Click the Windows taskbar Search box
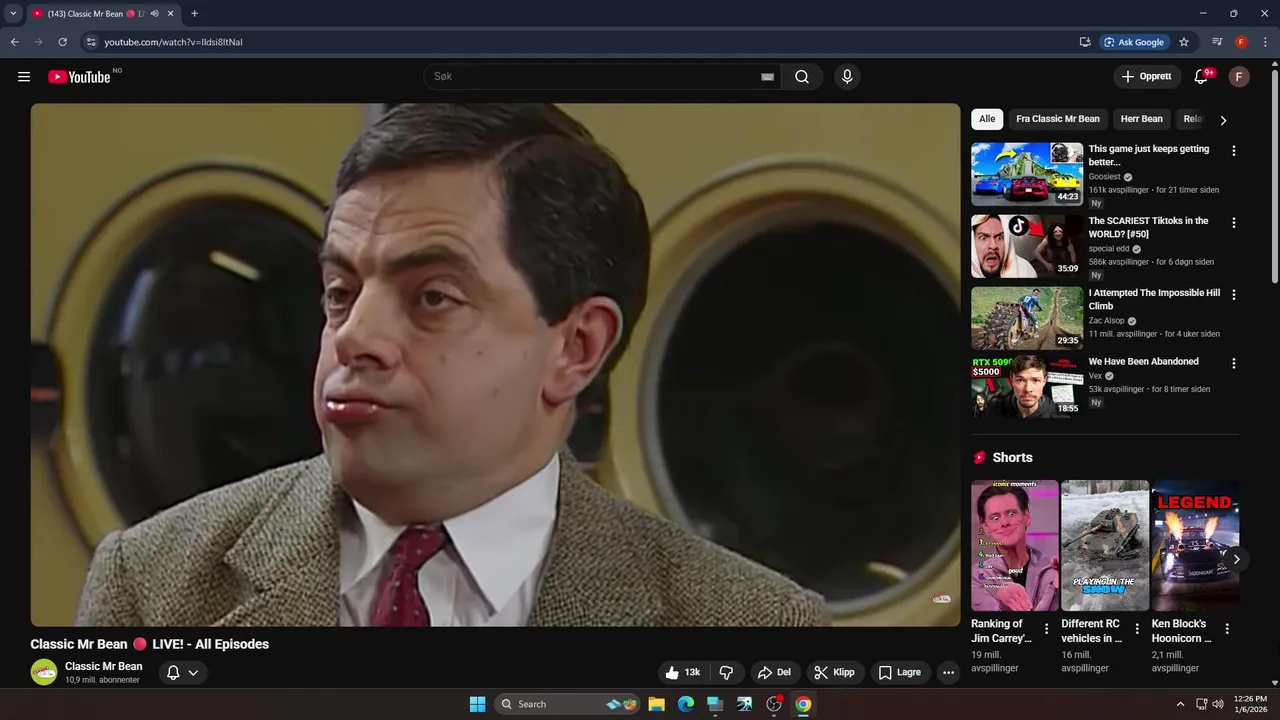Screen dimensions: 1280x720 (567, 704)
